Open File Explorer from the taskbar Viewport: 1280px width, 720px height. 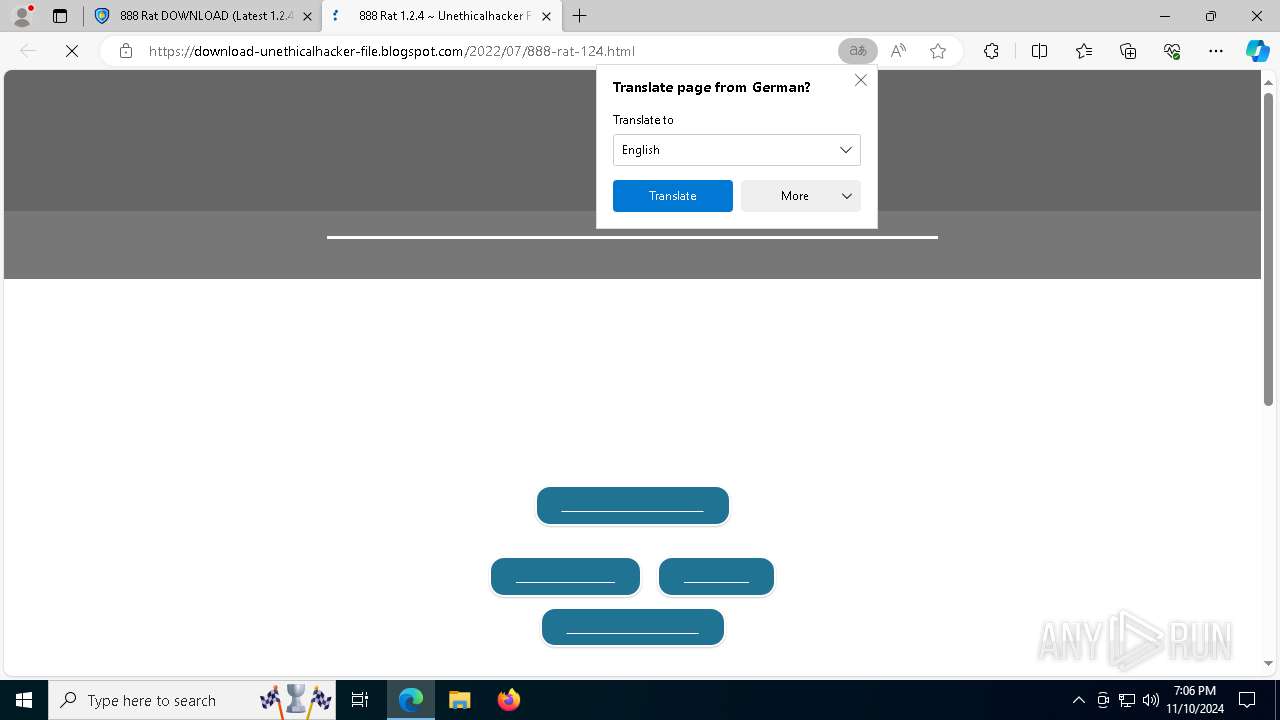pyautogui.click(x=459, y=700)
